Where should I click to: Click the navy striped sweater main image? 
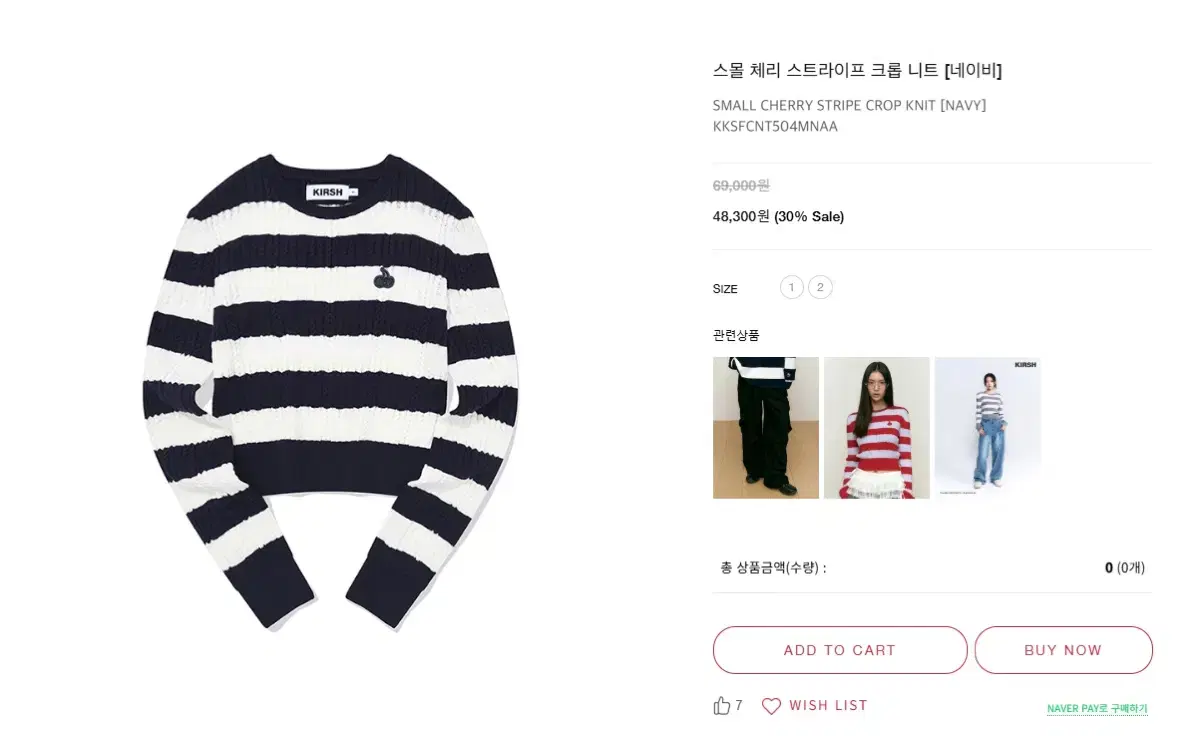331,392
